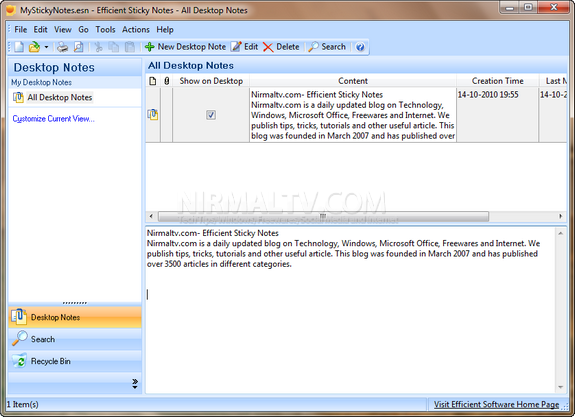This screenshot has height=417, width=575.
Task: Click the Search magnifier pane icon
Action: click(19, 339)
